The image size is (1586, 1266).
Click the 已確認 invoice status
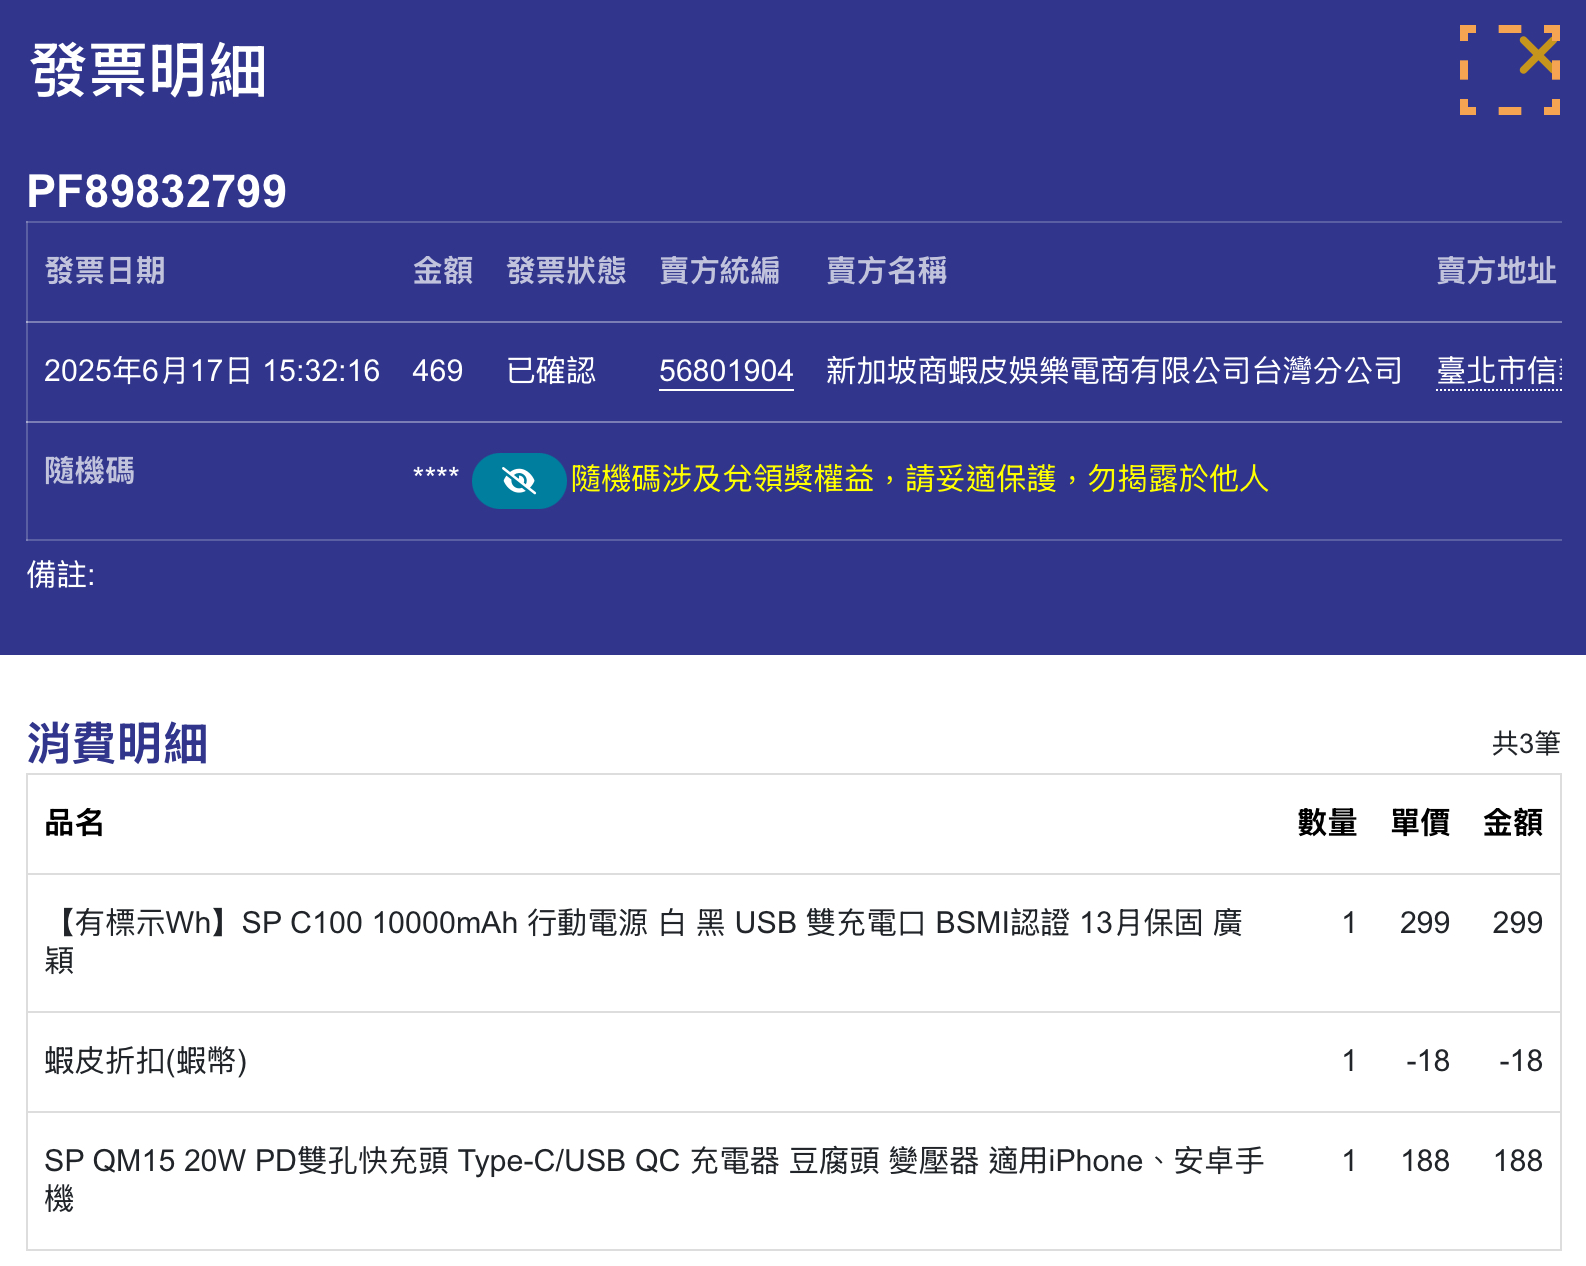pyautogui.click(x=551, y=371)
